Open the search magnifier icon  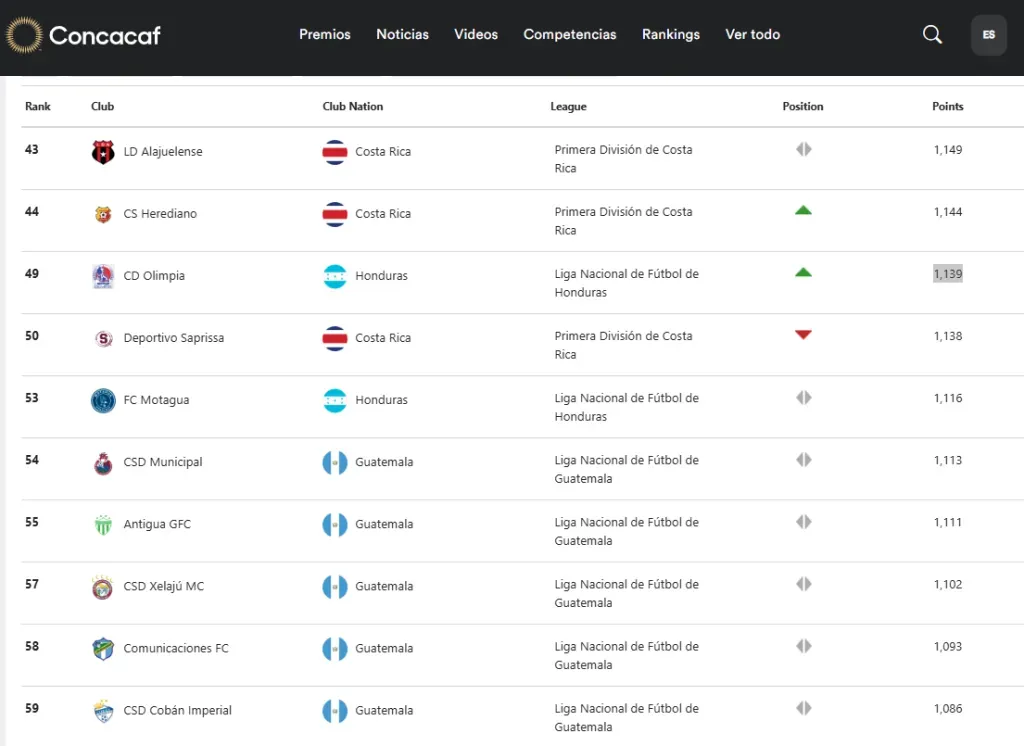click(932, 35)
